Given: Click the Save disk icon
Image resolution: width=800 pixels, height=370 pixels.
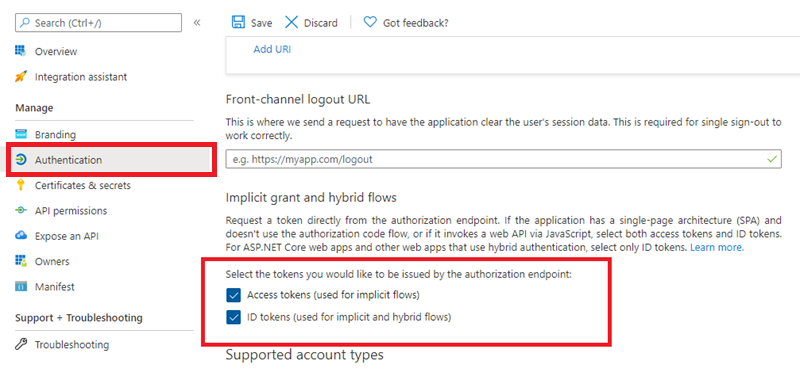Looking at the screenshot, I should [238, 22].
